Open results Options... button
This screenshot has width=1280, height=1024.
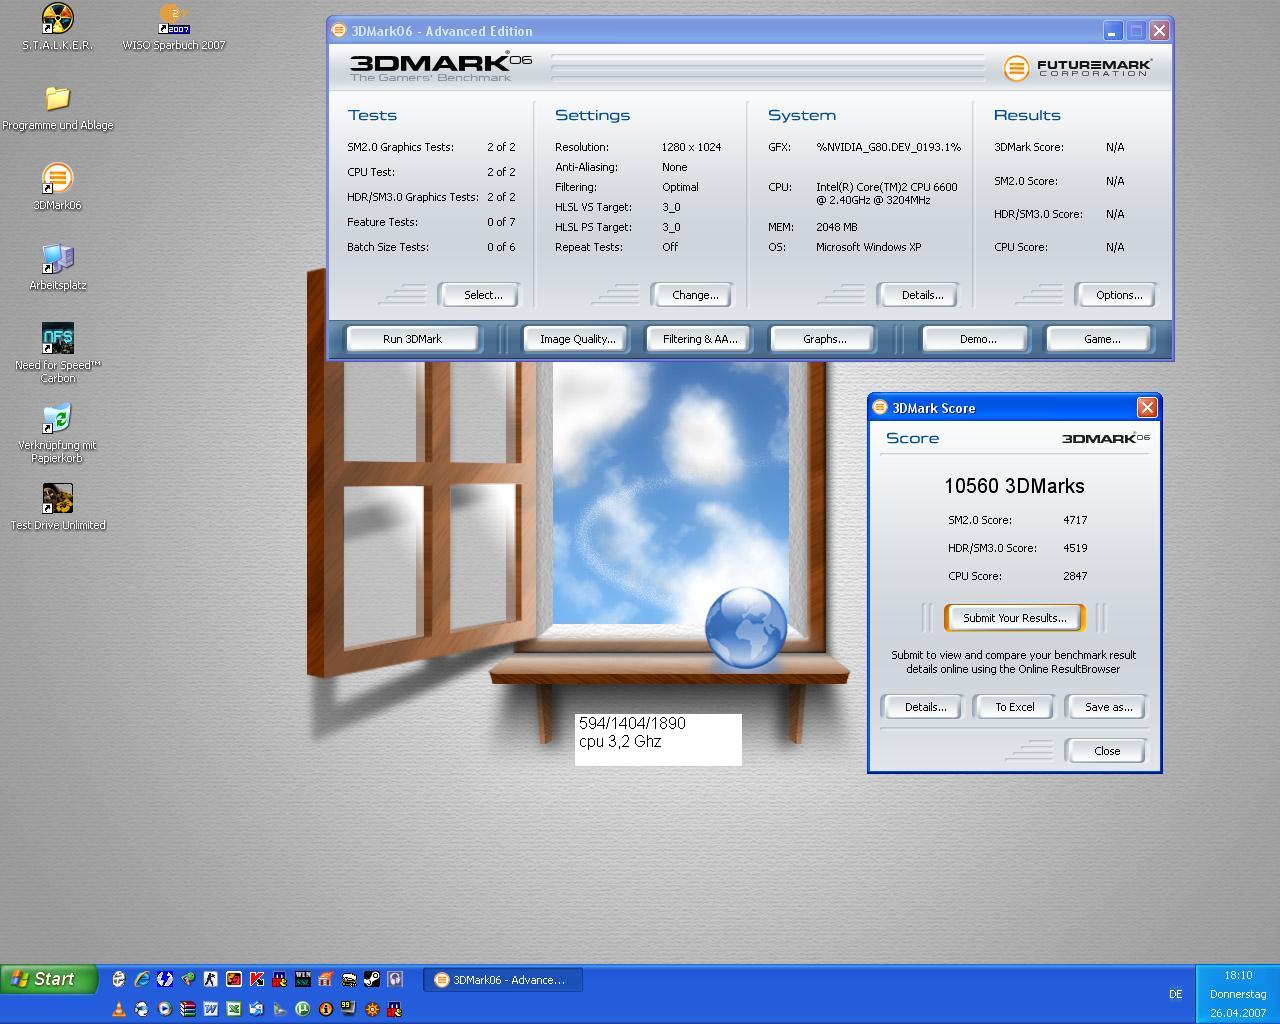[1118, 295]
